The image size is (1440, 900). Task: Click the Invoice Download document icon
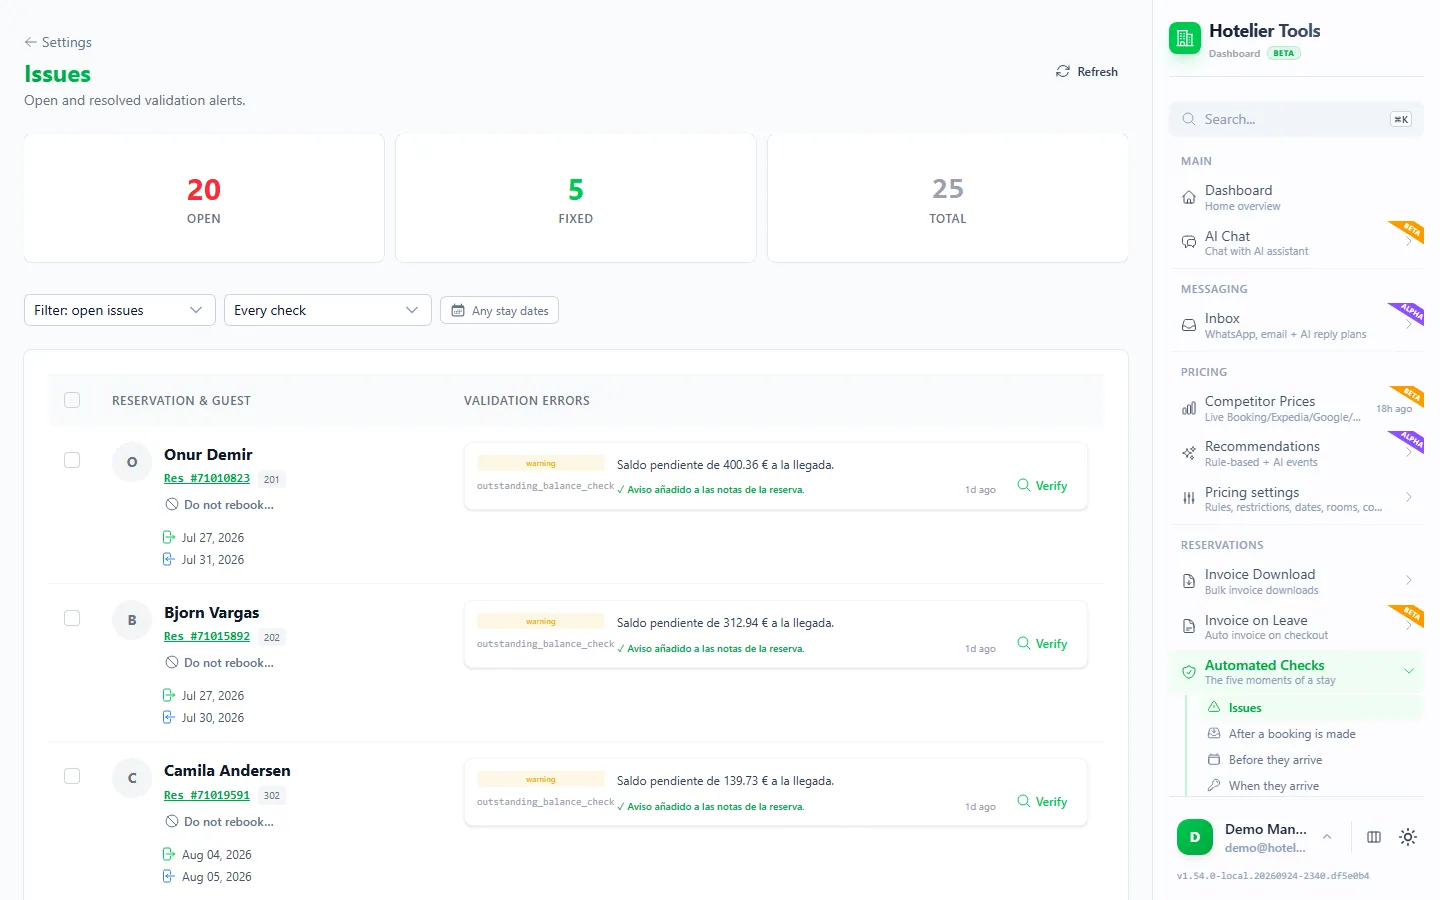[x=1189, y=581]
